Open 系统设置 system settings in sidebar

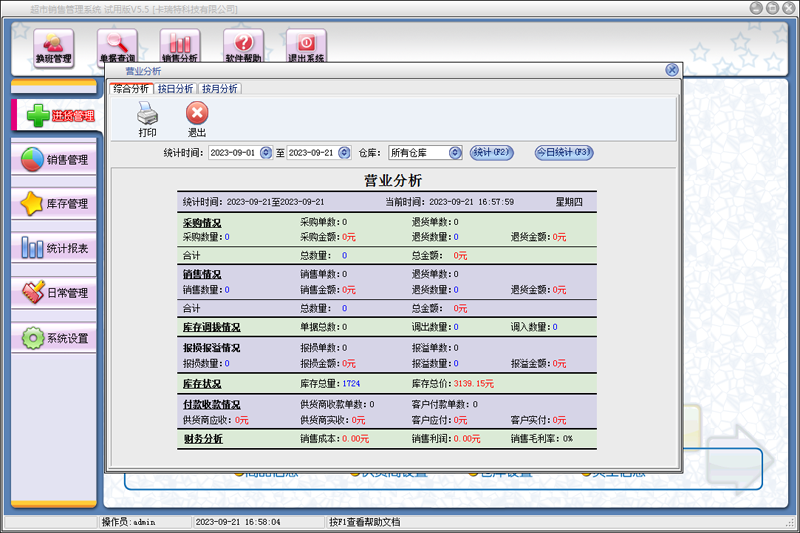pyautogui.click(x=56, y=338)
